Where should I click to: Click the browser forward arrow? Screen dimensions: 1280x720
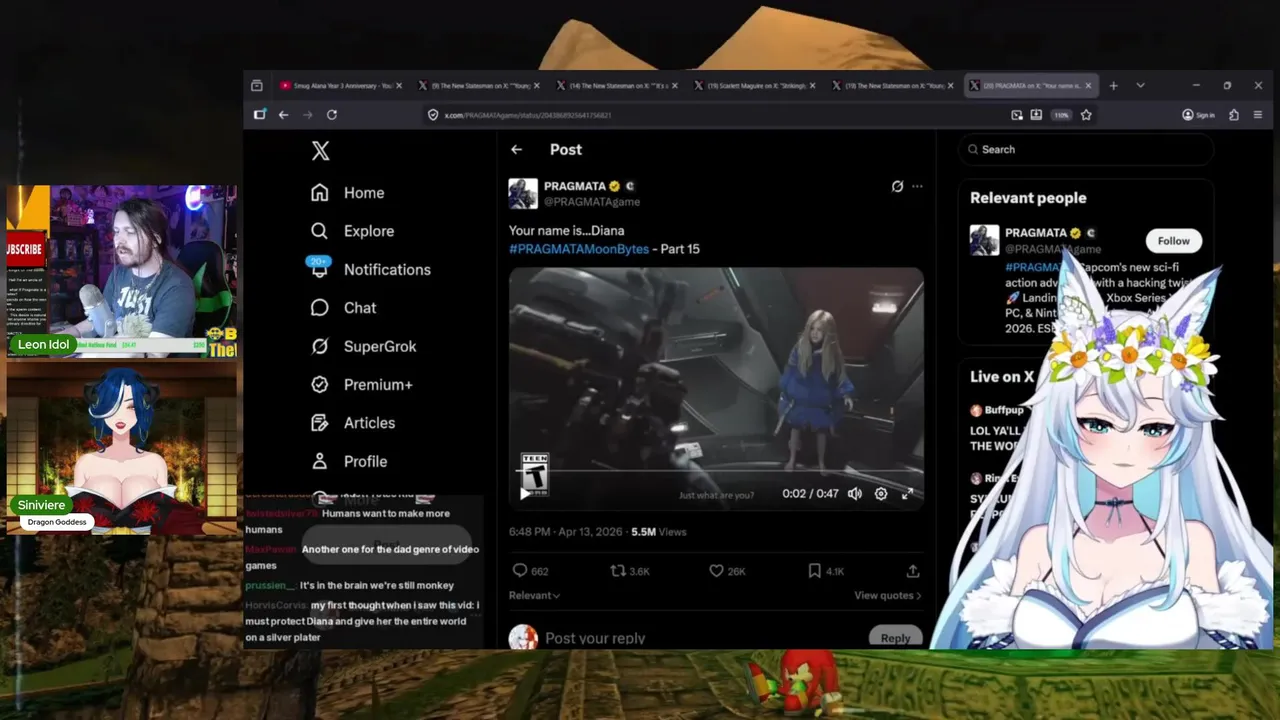click(307, 115)
